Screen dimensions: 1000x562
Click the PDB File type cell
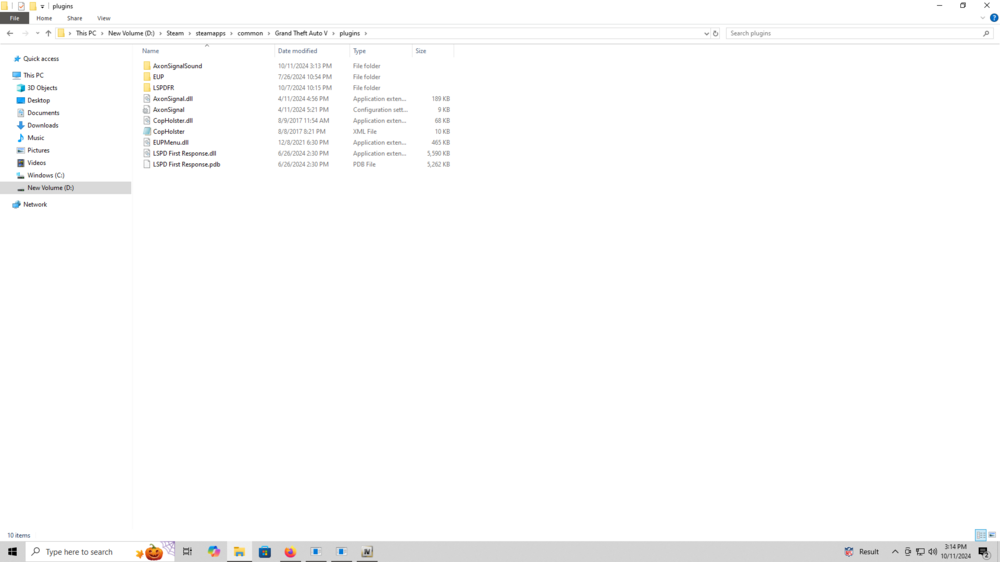(364, 164)
